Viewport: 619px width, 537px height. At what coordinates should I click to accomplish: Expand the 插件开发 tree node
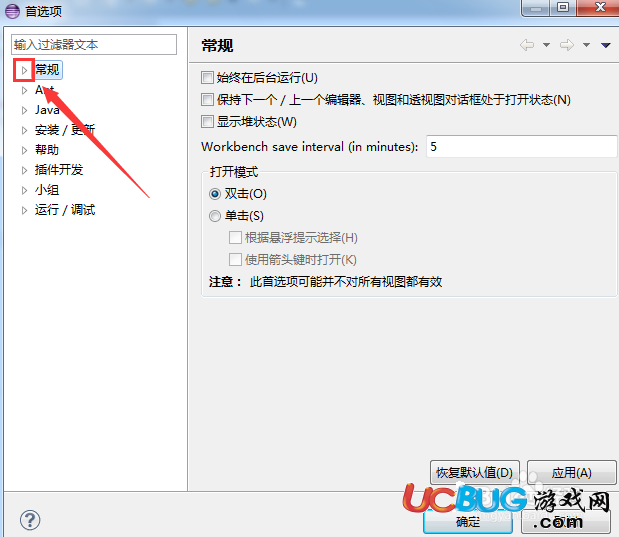coord(24,170)
